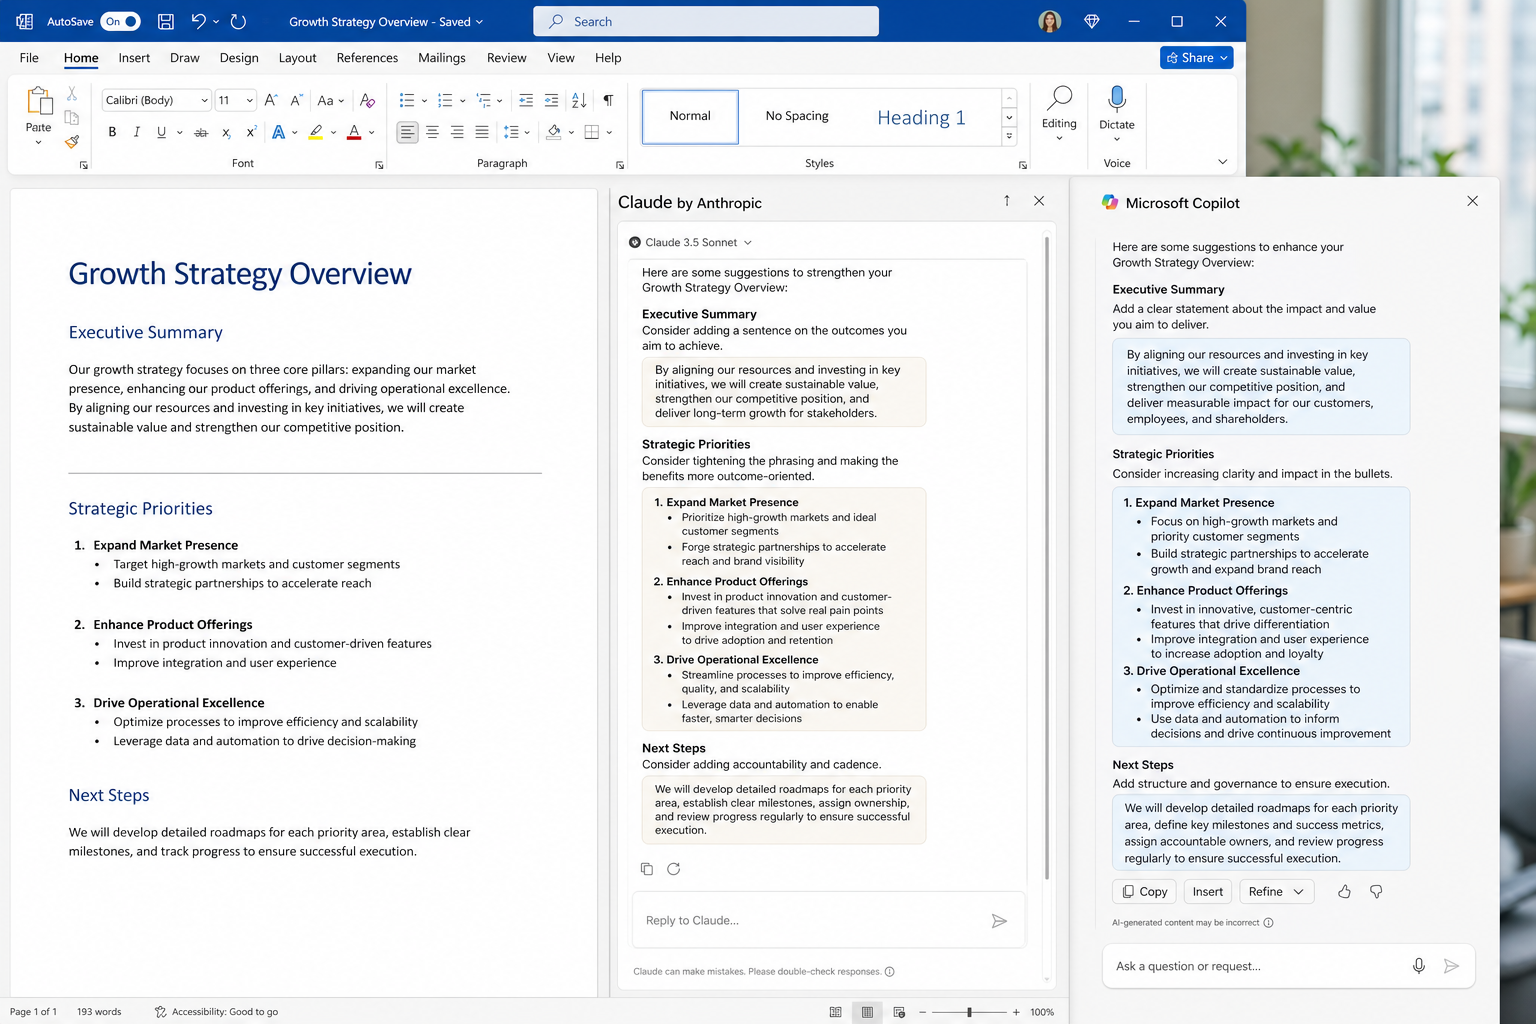Select Print Layout view

[867, 1012]
